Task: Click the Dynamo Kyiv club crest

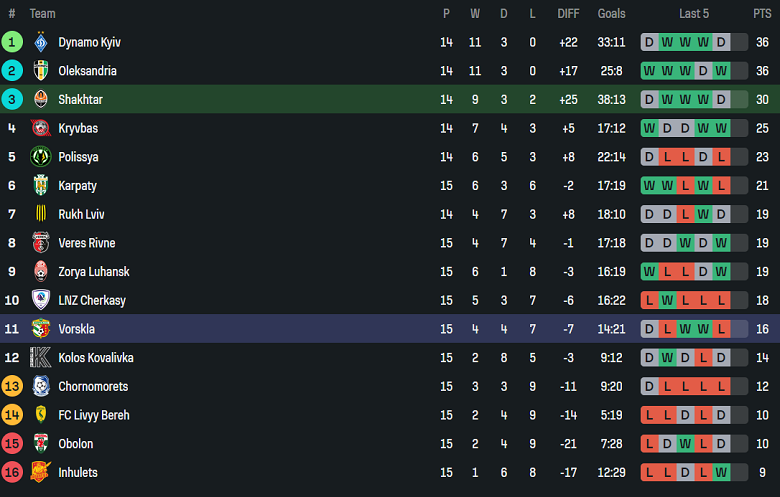Action: (41, 42)
